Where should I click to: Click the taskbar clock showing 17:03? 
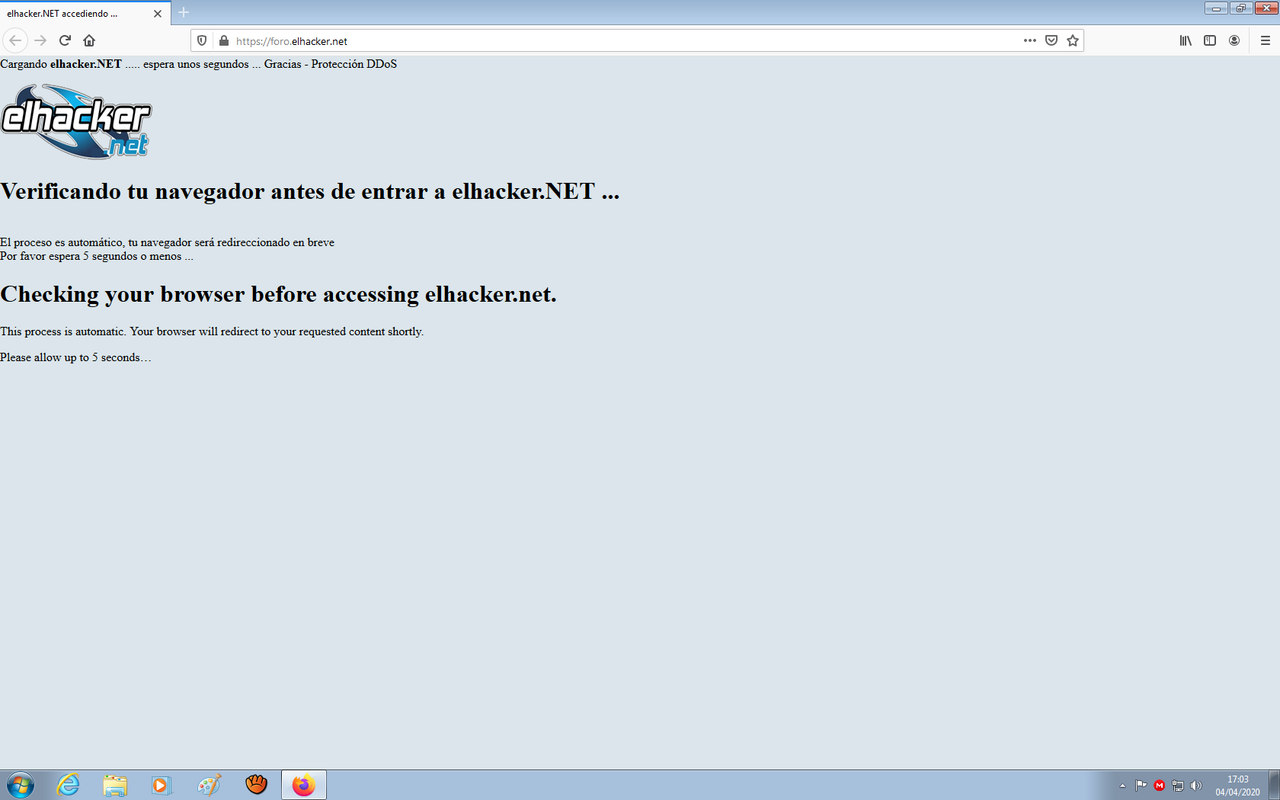pyautogui.click(x=1237, y=785)
